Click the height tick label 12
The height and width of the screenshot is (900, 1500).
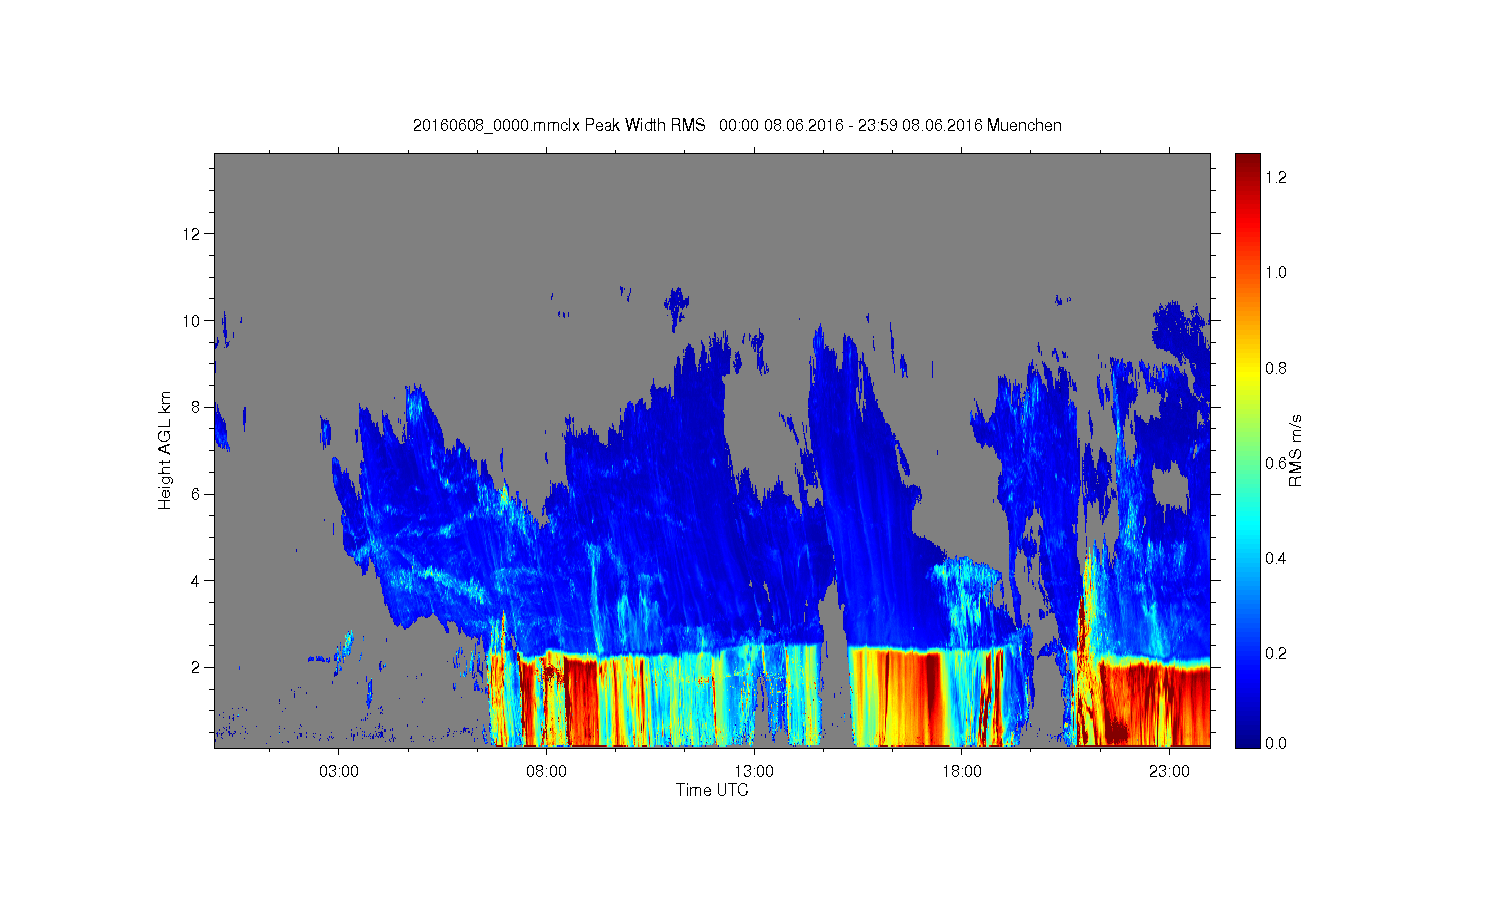point(192,234)
